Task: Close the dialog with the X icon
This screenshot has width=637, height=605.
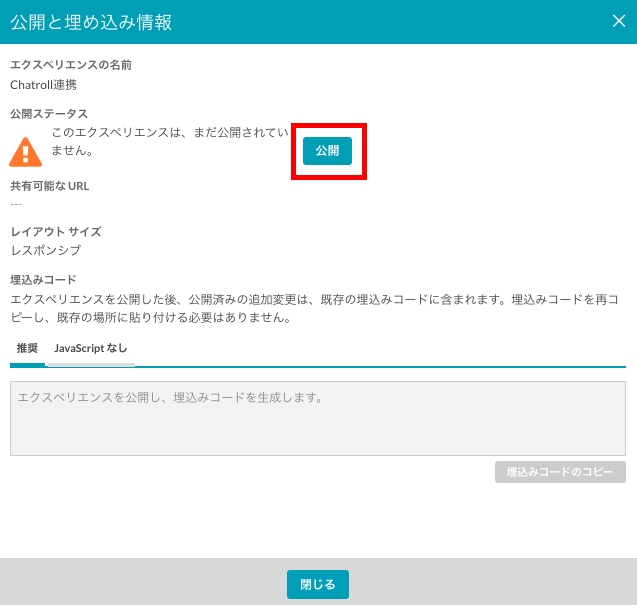Action: coord(618,21)
